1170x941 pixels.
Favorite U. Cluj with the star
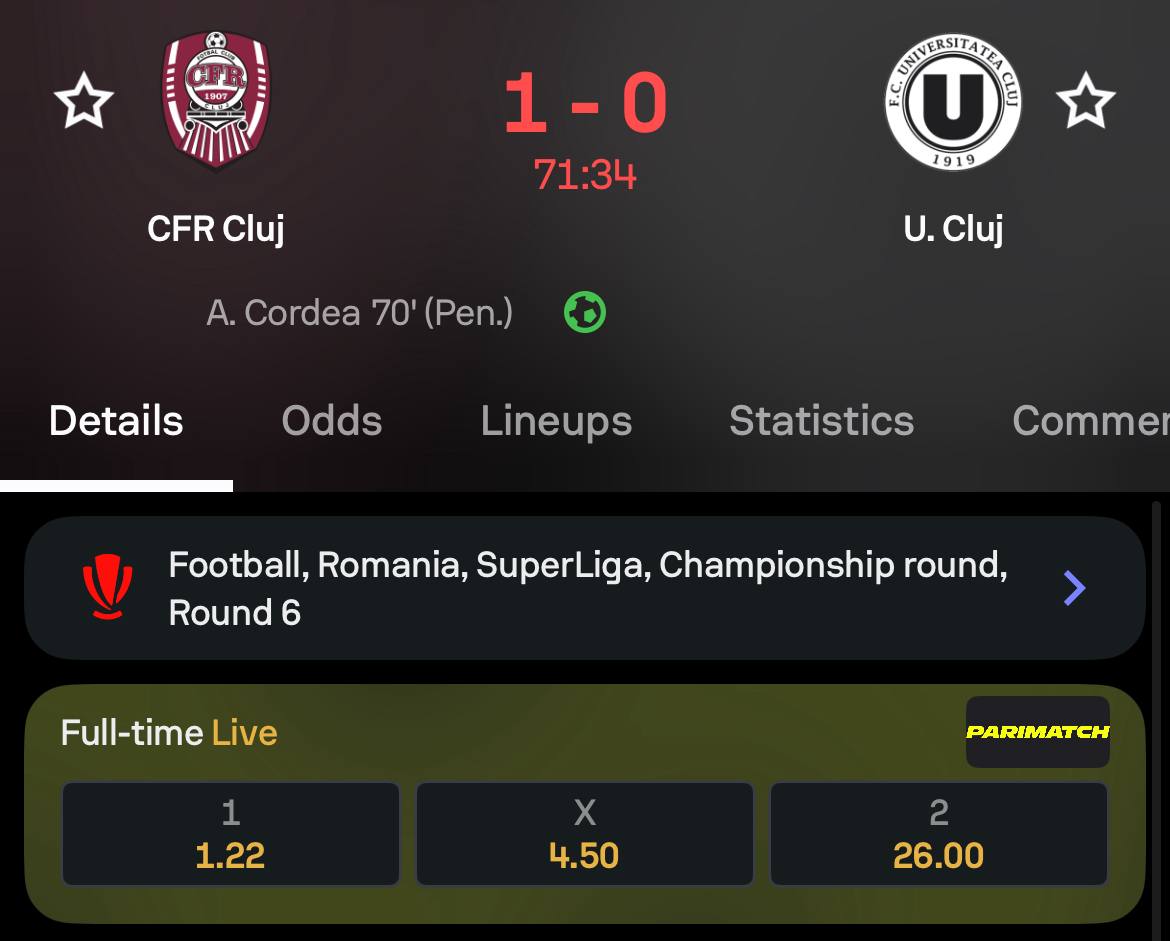tap(1085, 102)
